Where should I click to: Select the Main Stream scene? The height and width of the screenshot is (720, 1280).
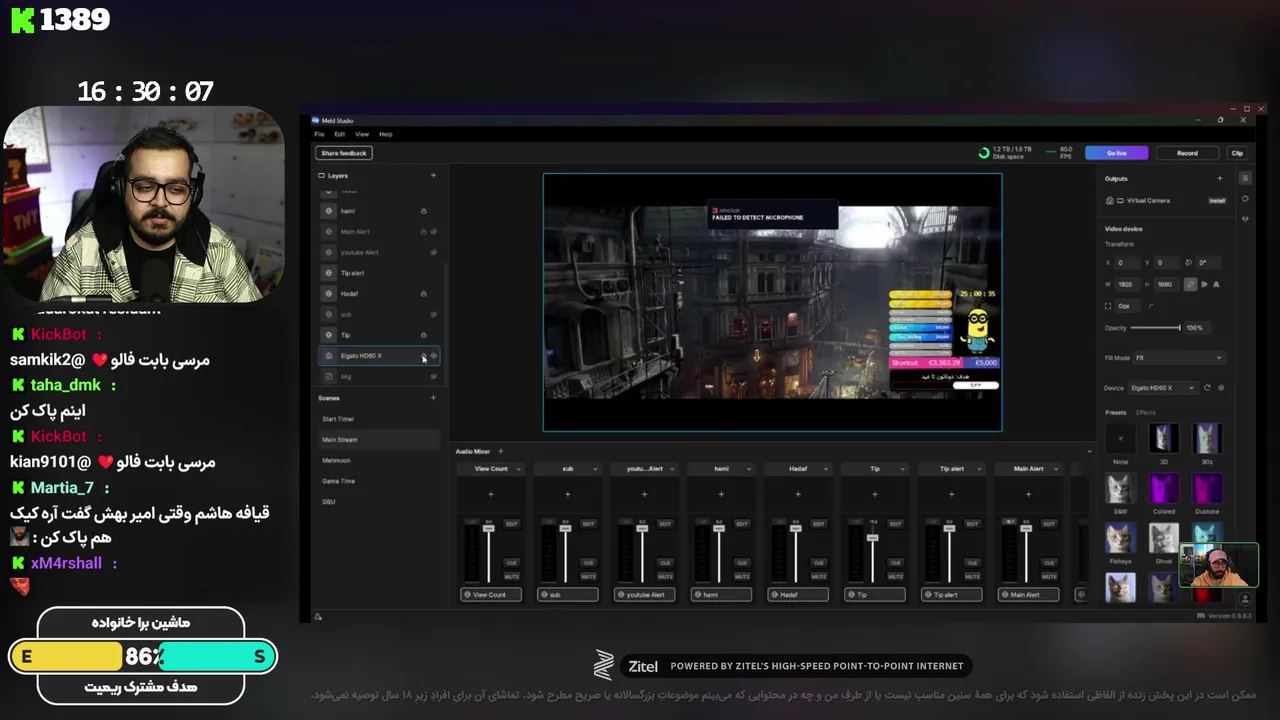point(378,440)
